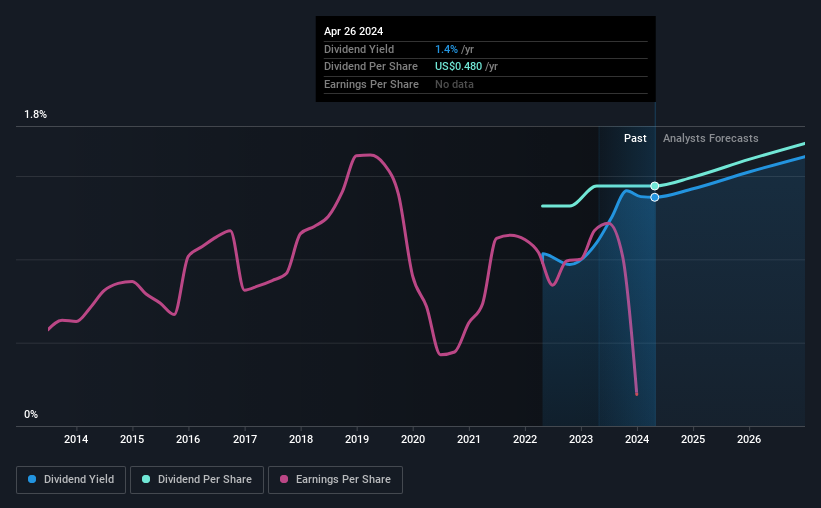Image resolution: width=821 pixels, height=508 pixels.
Task: Click the pink Earnings Per Share legend dot
Action: [x=284, y=479]
